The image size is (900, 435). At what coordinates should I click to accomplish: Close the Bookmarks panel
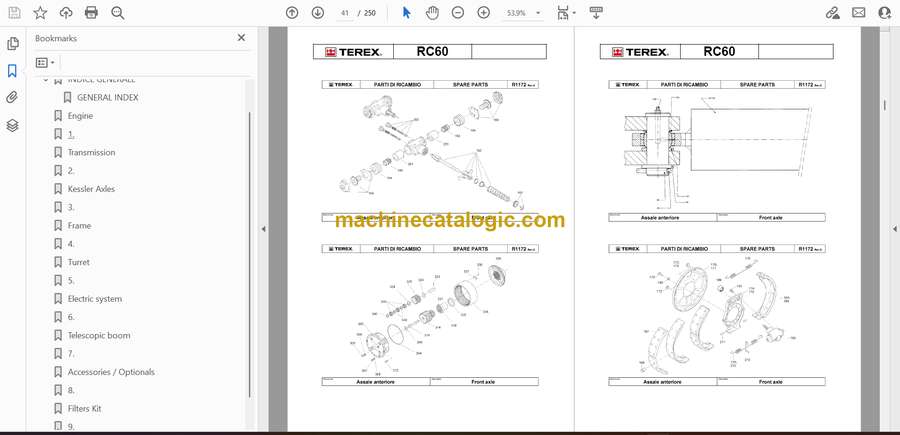(241, 38)
